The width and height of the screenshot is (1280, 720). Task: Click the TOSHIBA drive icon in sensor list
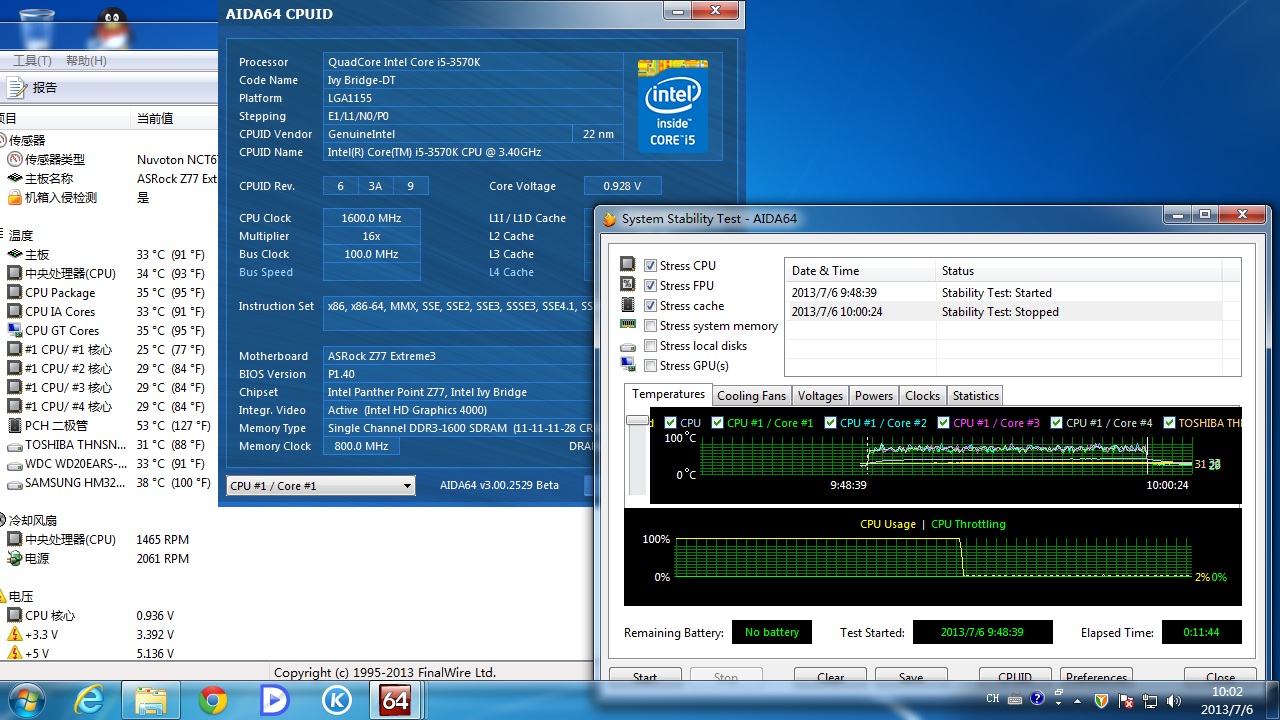pyautogui.click(x=14, y=445)
